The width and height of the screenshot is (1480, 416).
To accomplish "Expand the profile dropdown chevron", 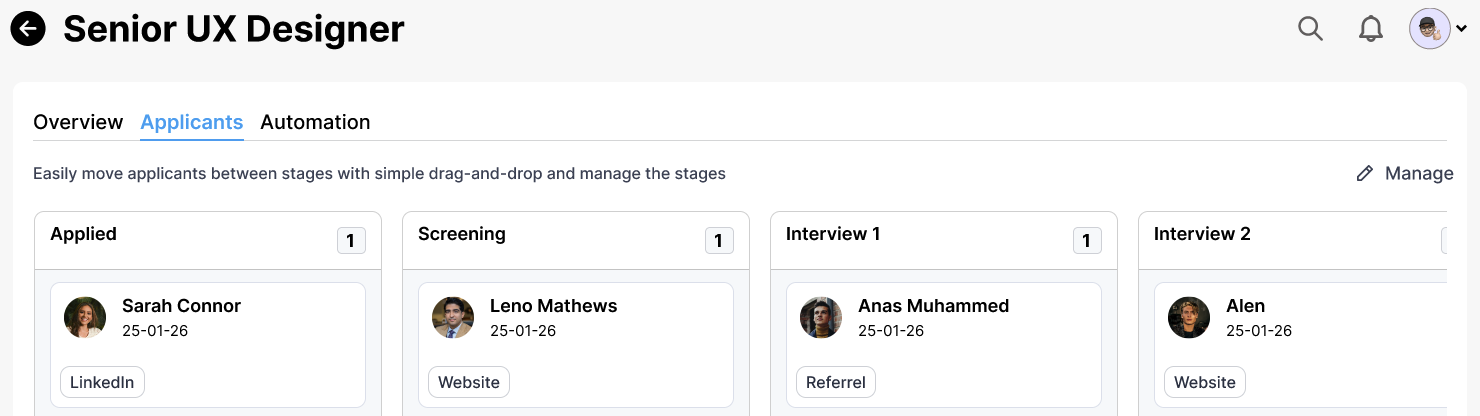I will [1462, 29].
